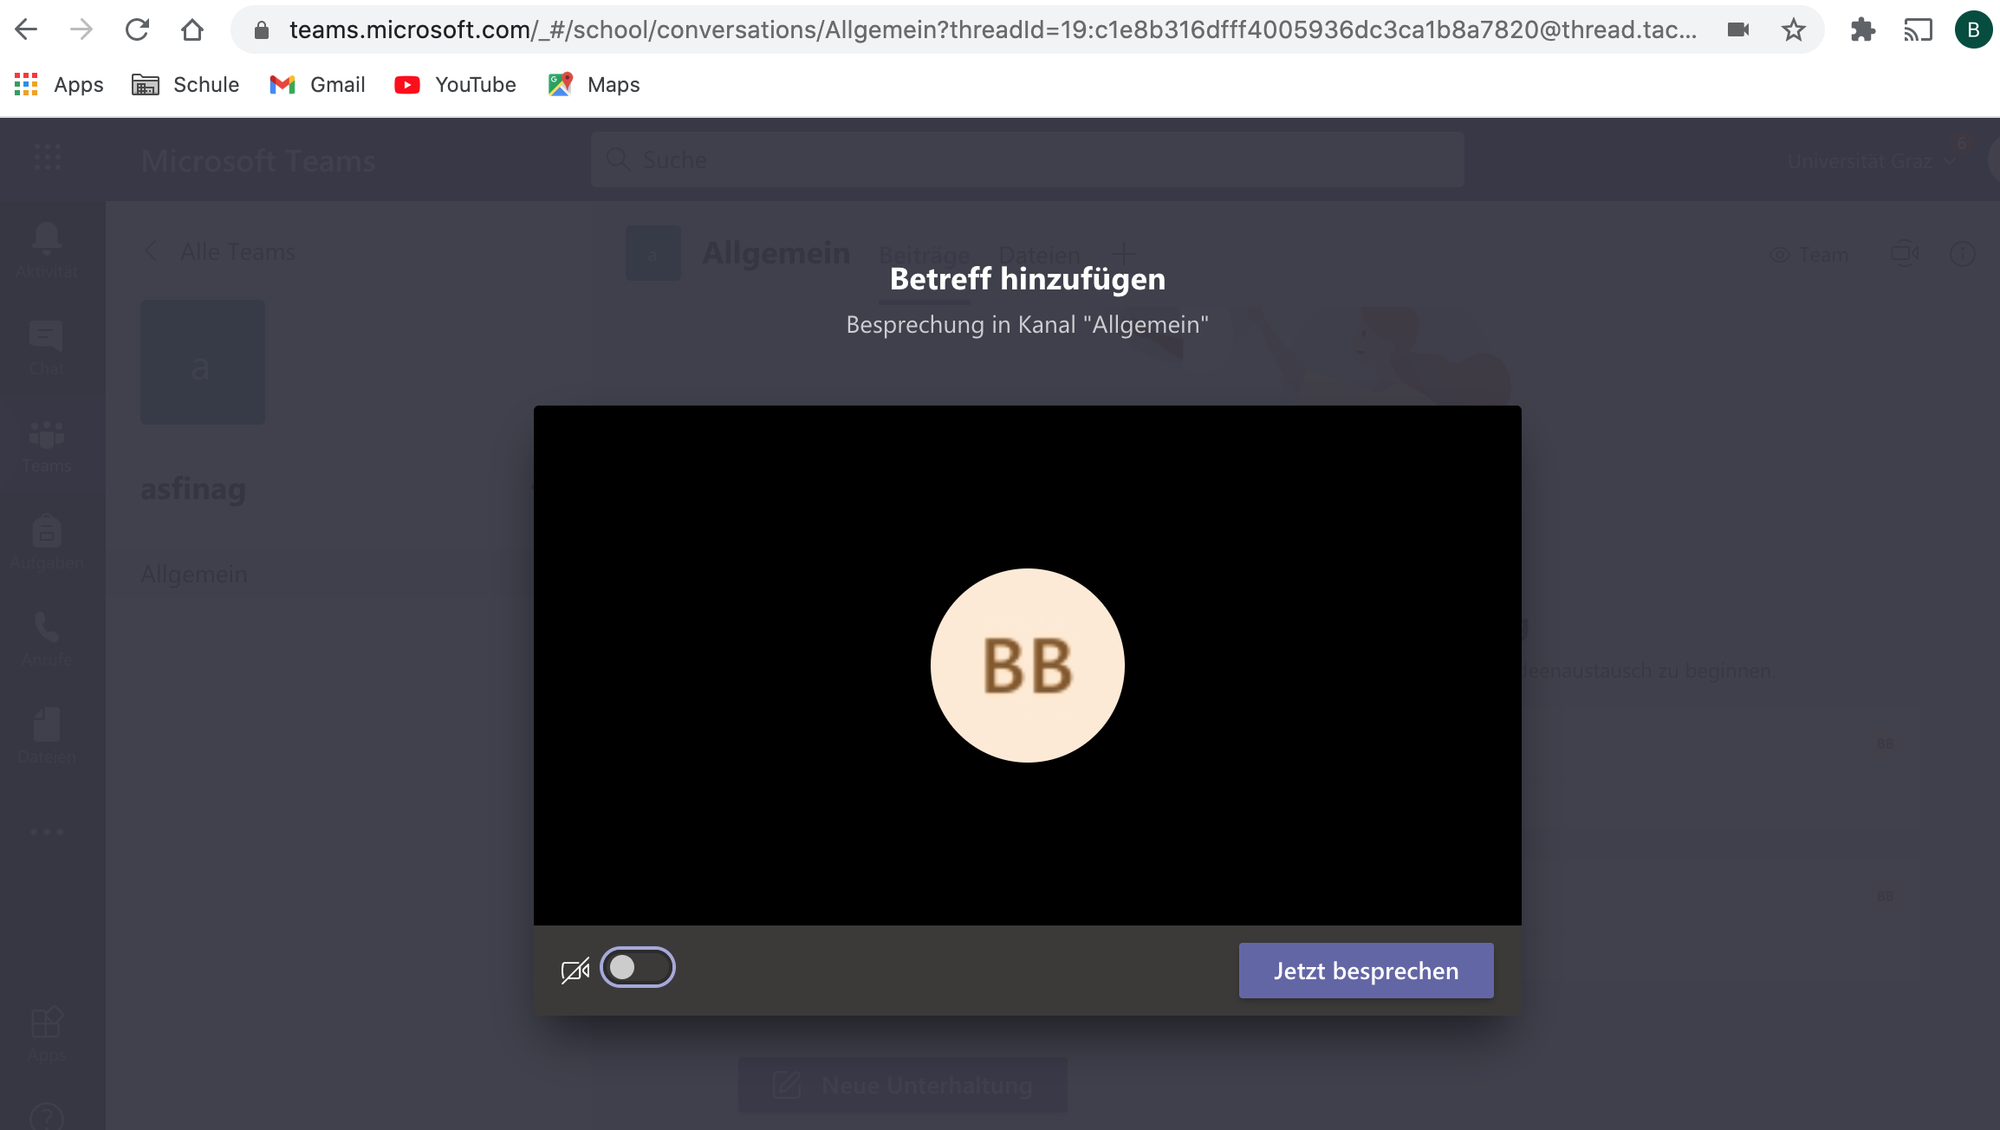The width and height of the screenshot is (2000, 1130).
Task: Click the Suche search box
Action: coord(1027,160)
